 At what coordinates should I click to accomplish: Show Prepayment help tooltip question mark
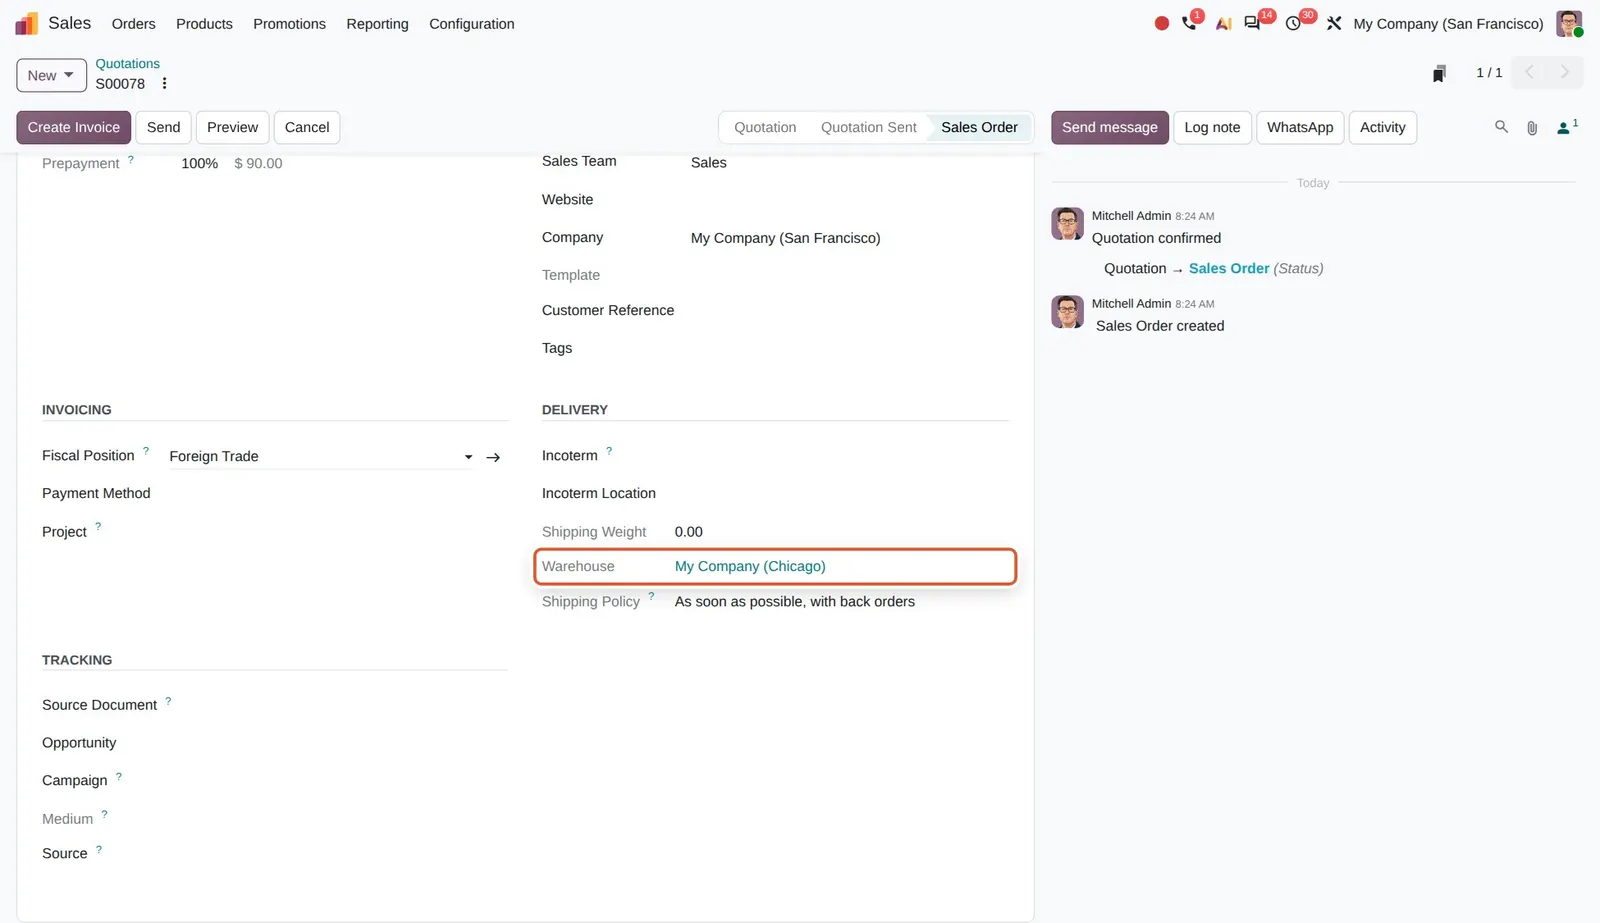click(x=131, y=160)
